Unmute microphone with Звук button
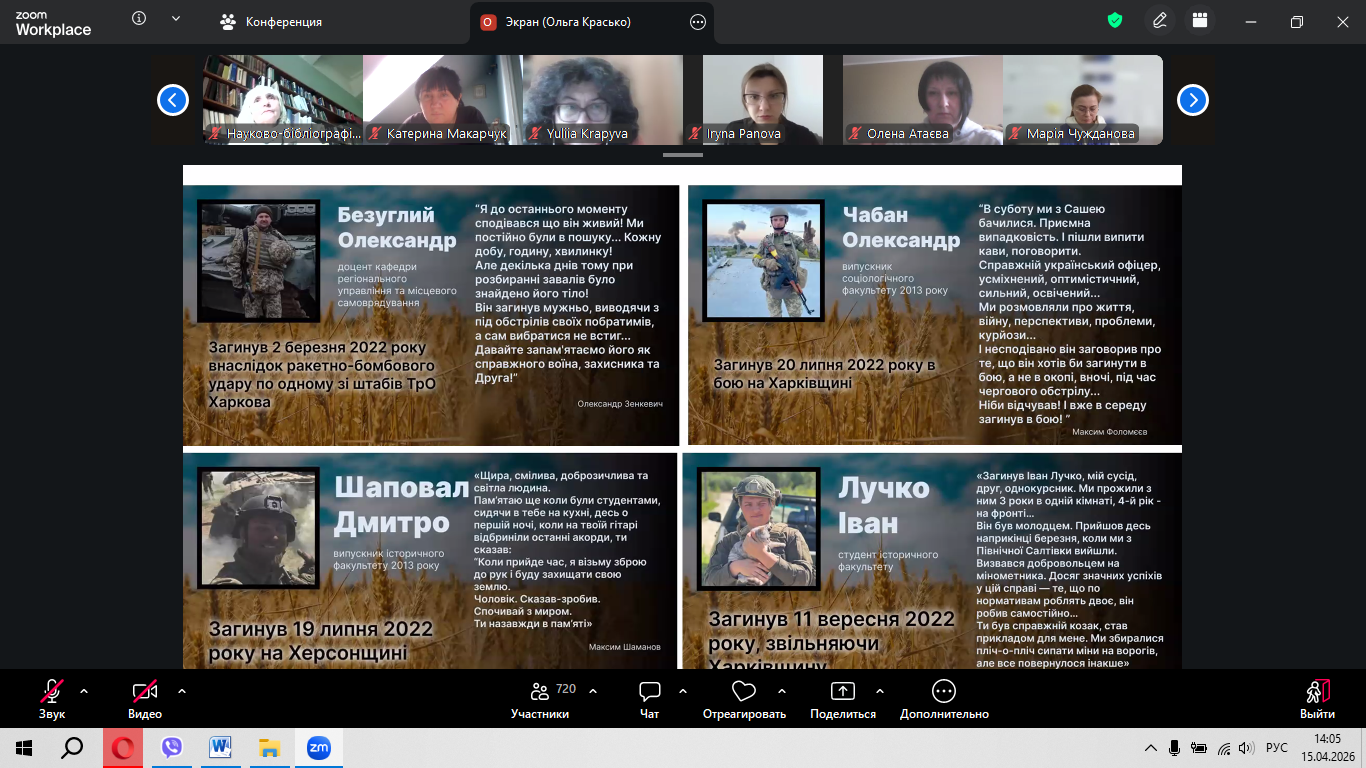The width and height of the screenshot is (1366, 768). coord(52,698)
